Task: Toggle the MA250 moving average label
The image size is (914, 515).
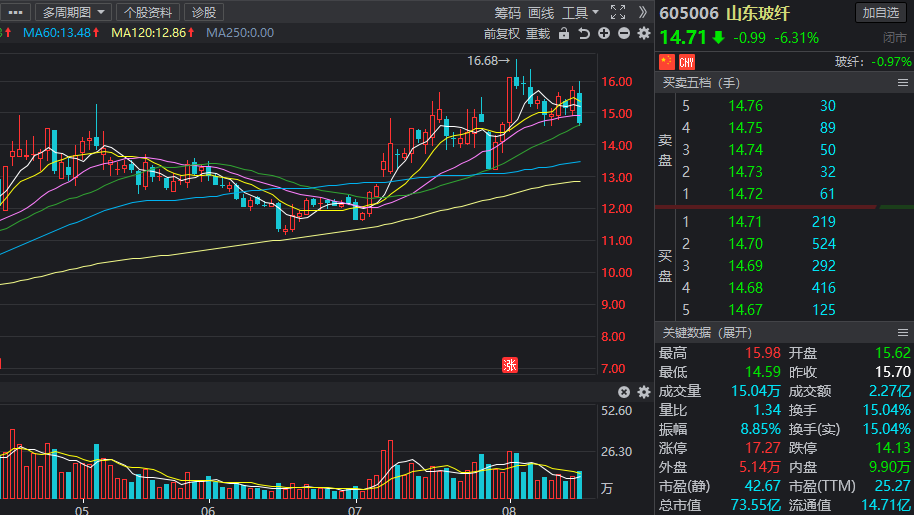Action: click(239, 33)
